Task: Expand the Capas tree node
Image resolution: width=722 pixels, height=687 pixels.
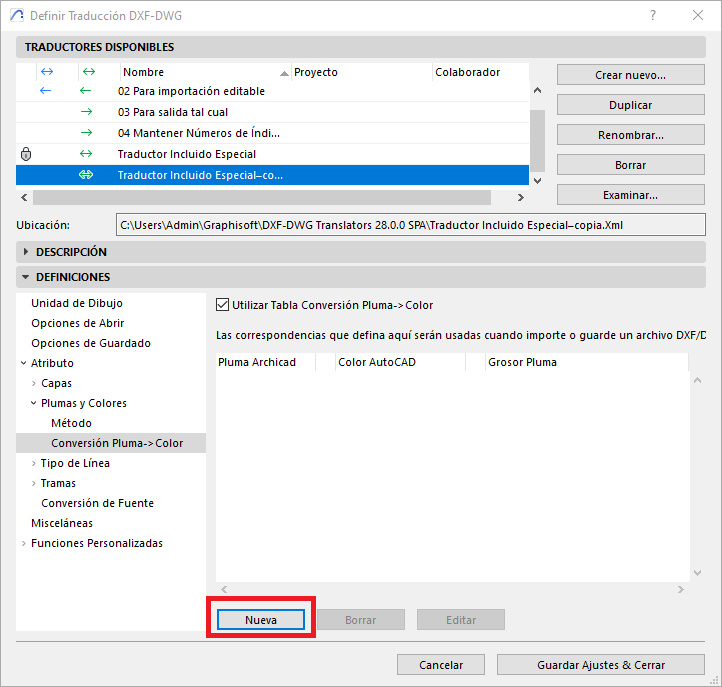Action: point(34,383)
